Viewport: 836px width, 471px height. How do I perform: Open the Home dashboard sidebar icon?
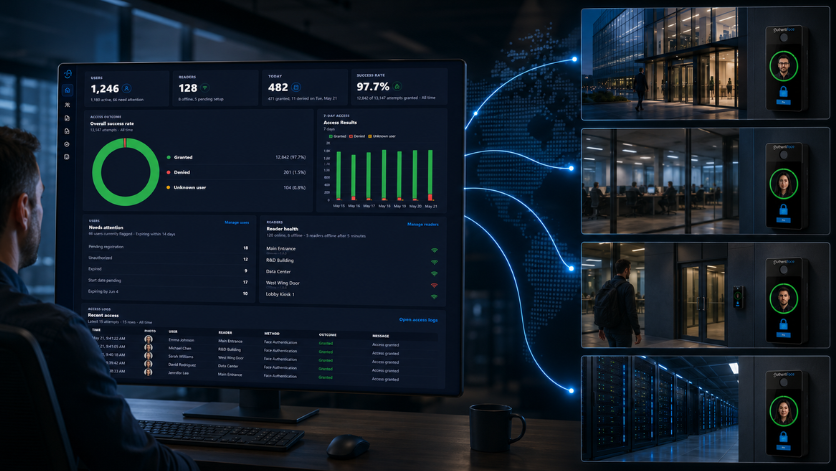click(x=68, y=90)
